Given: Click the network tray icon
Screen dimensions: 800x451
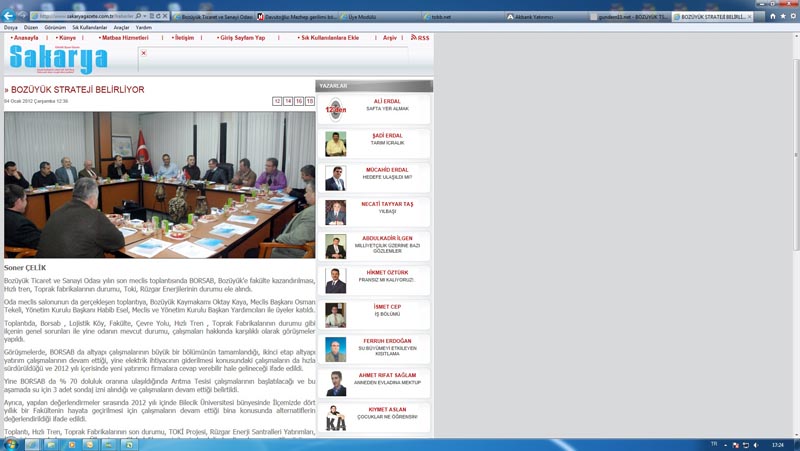Looking at the screenshot, I should click(745, 445).
